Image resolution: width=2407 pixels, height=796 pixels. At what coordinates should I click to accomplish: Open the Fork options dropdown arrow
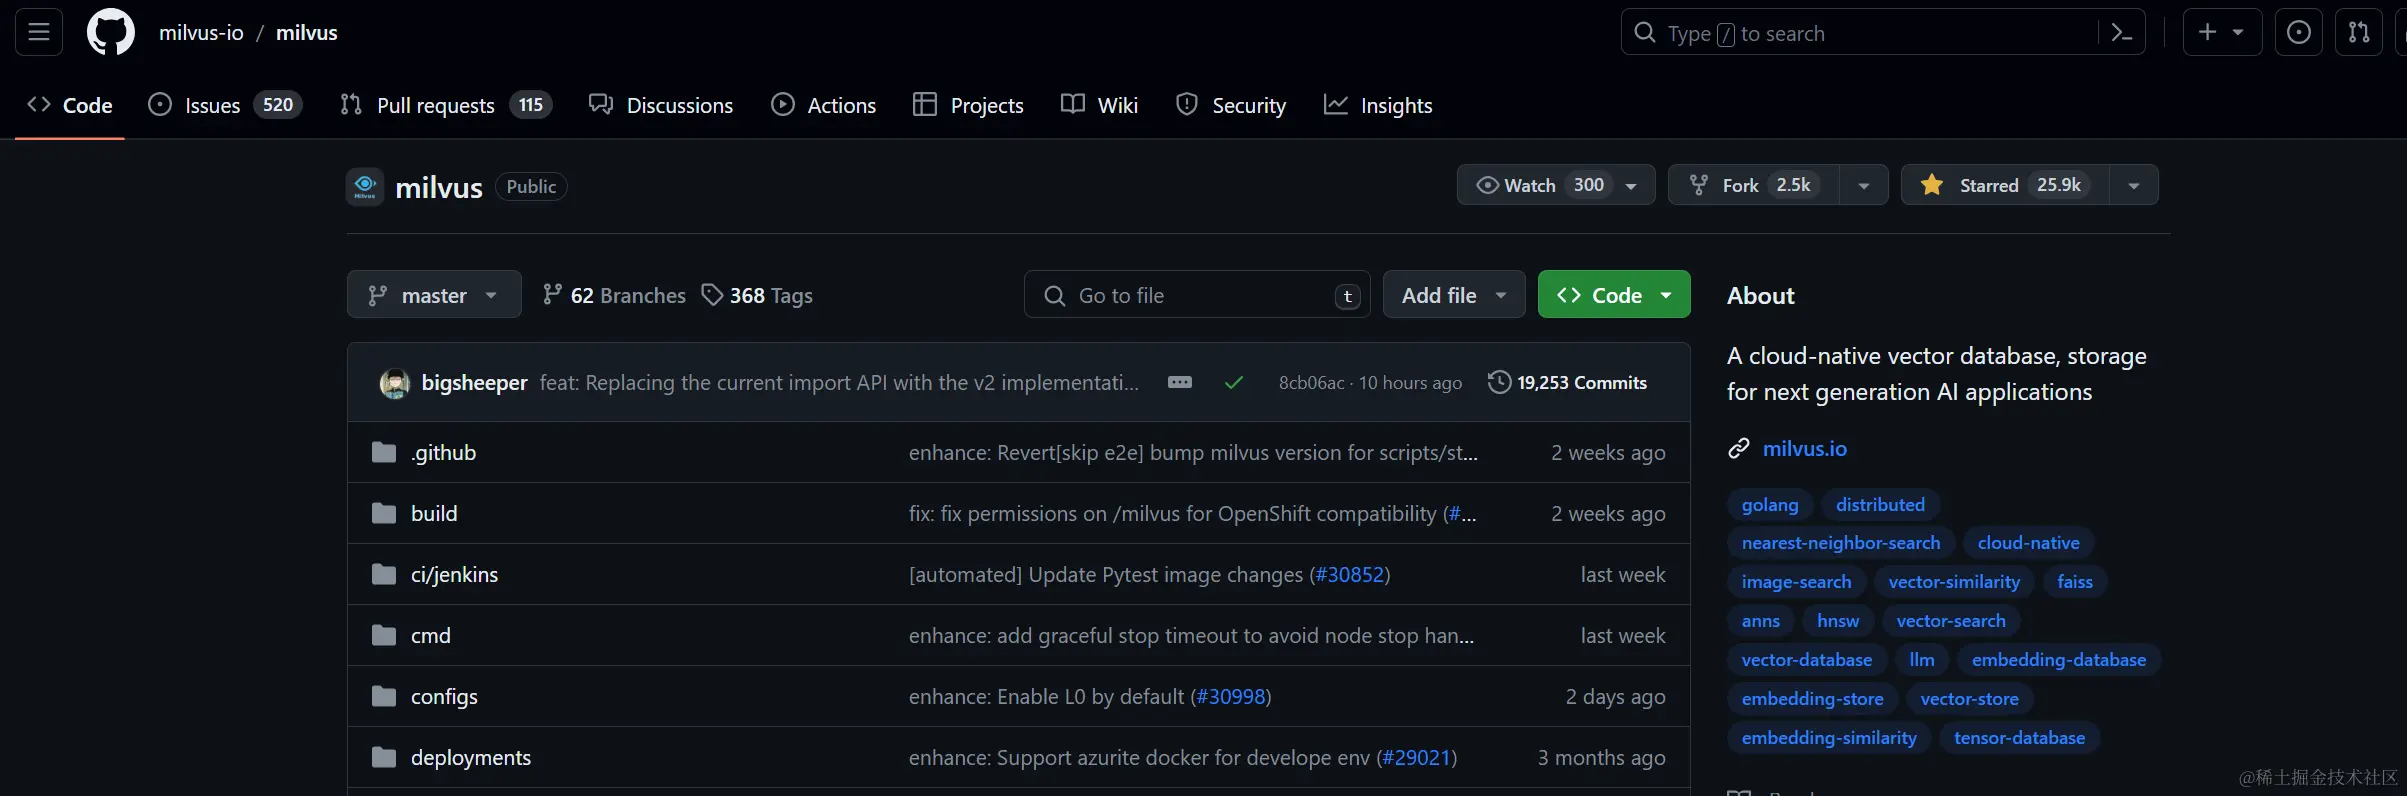(1864, 185)
